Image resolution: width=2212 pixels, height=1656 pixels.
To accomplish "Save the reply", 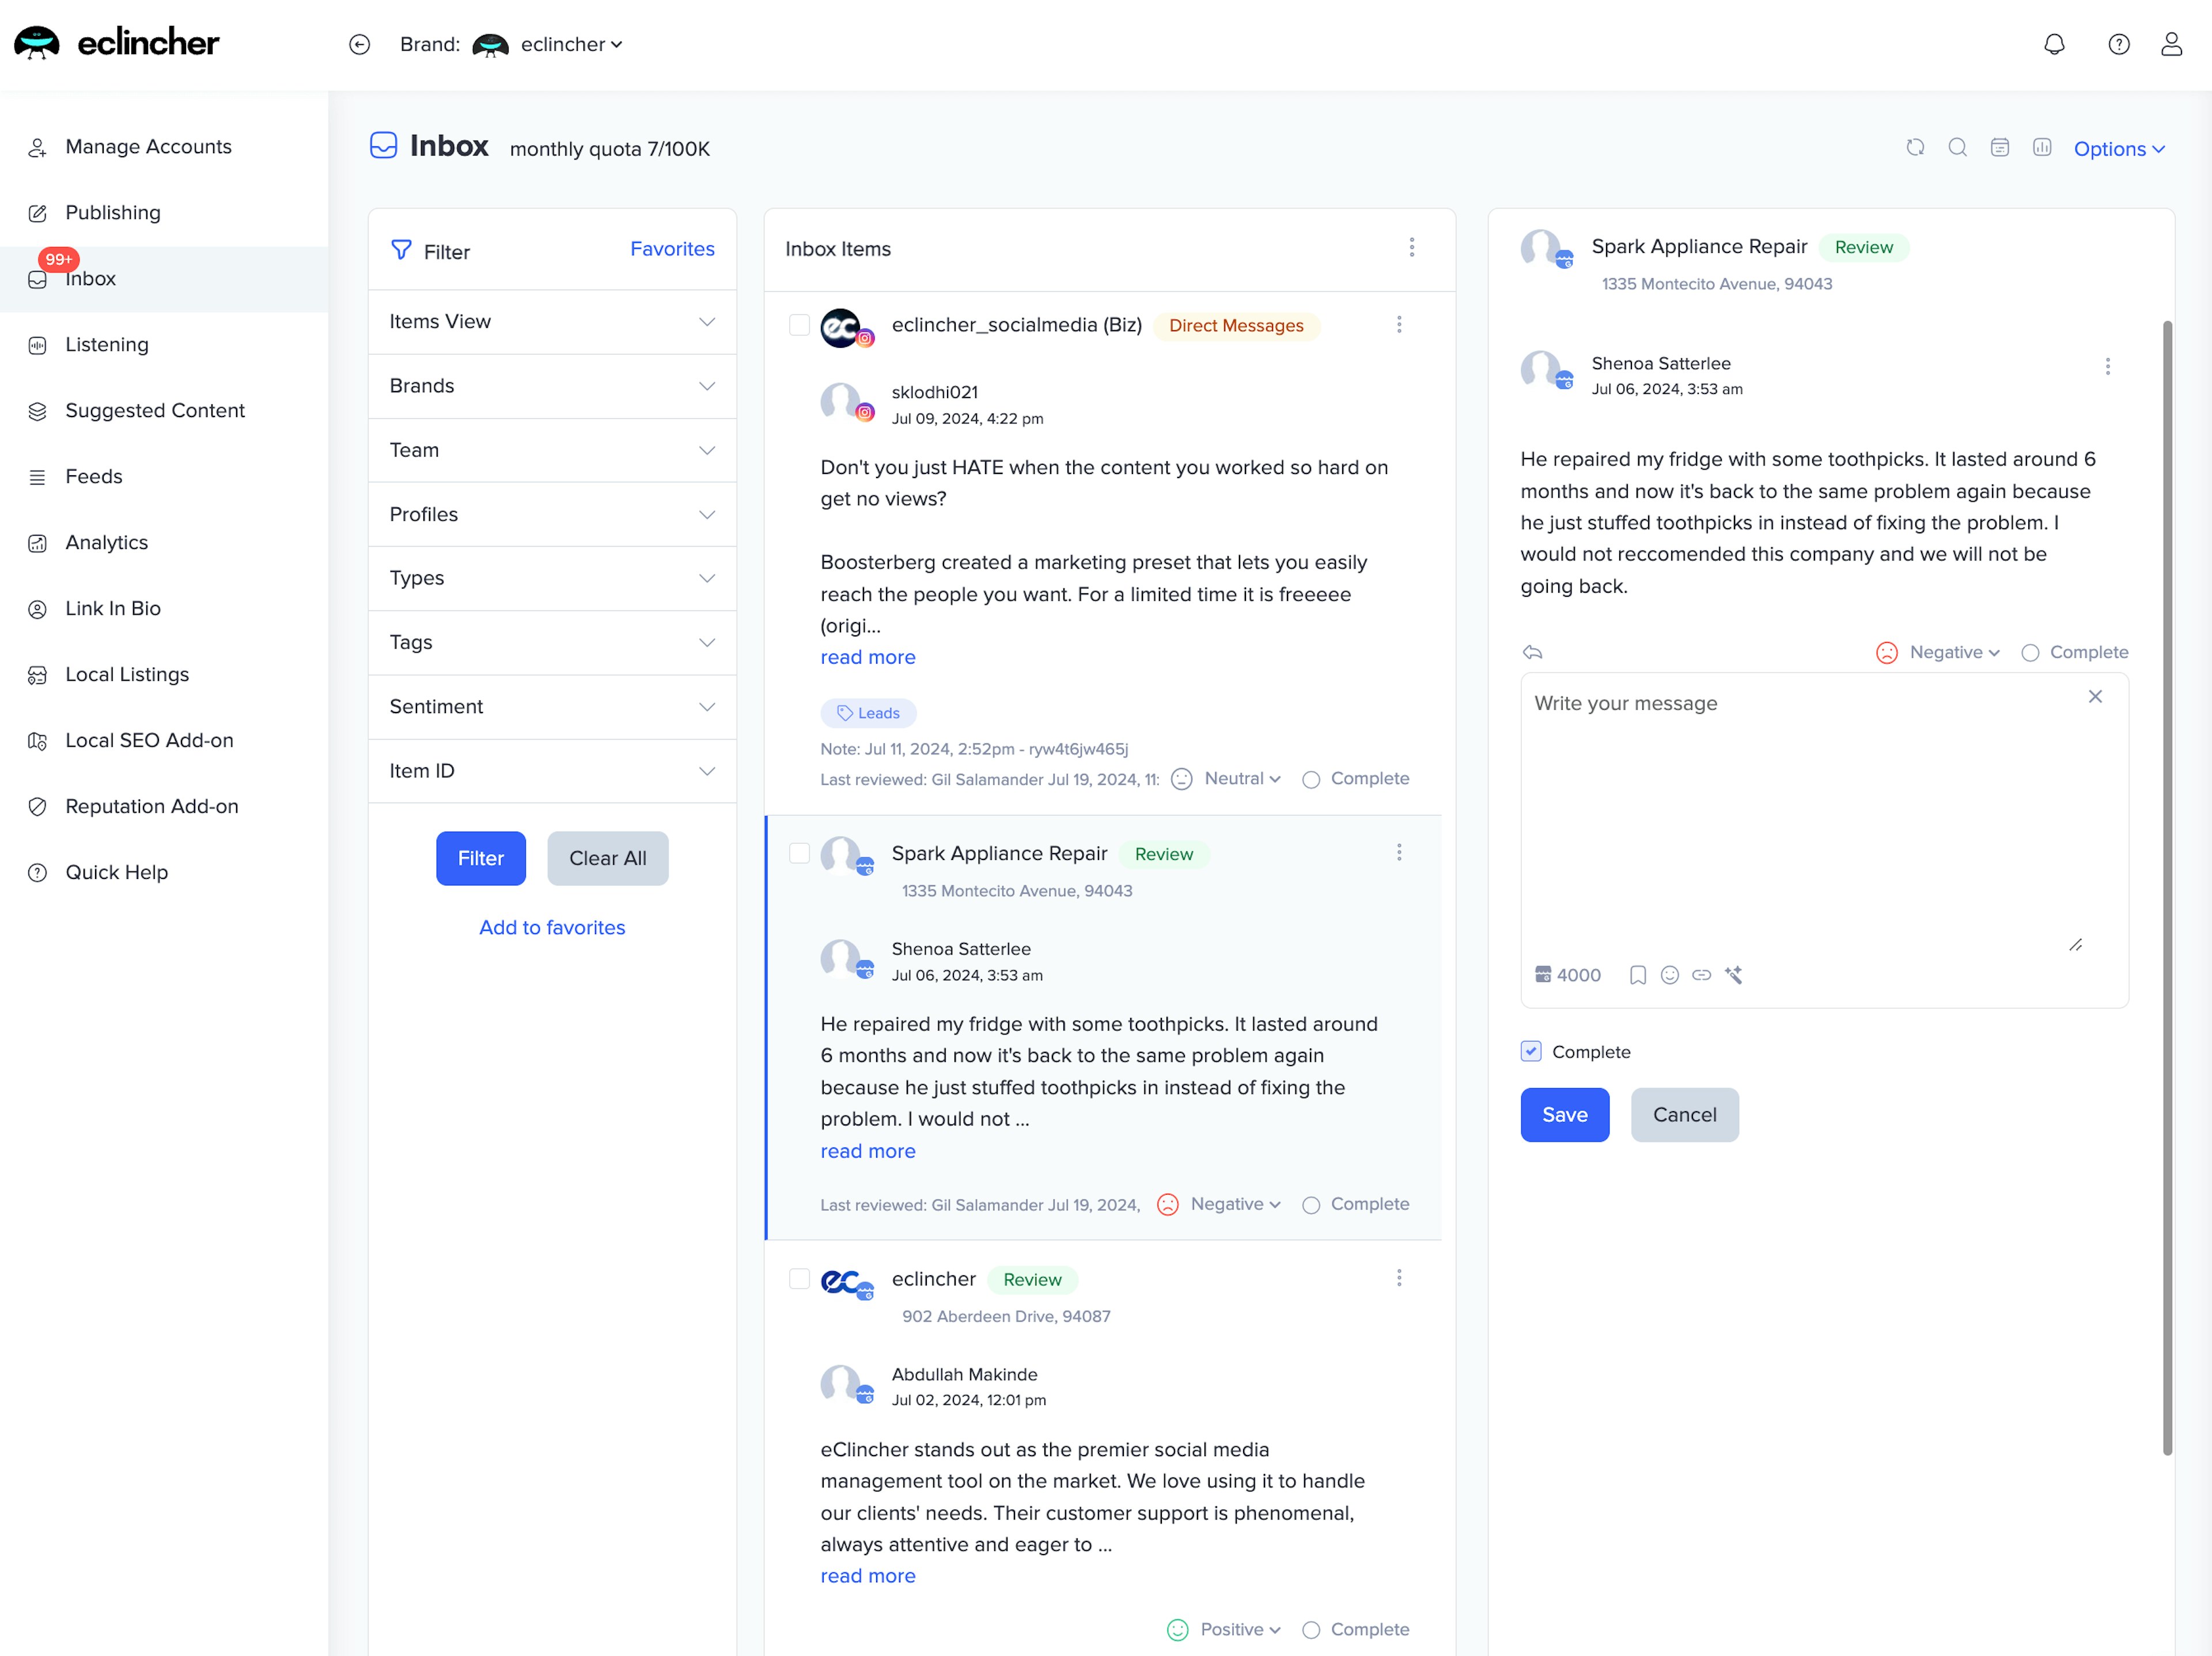I will click(x=1564, y=1114).
